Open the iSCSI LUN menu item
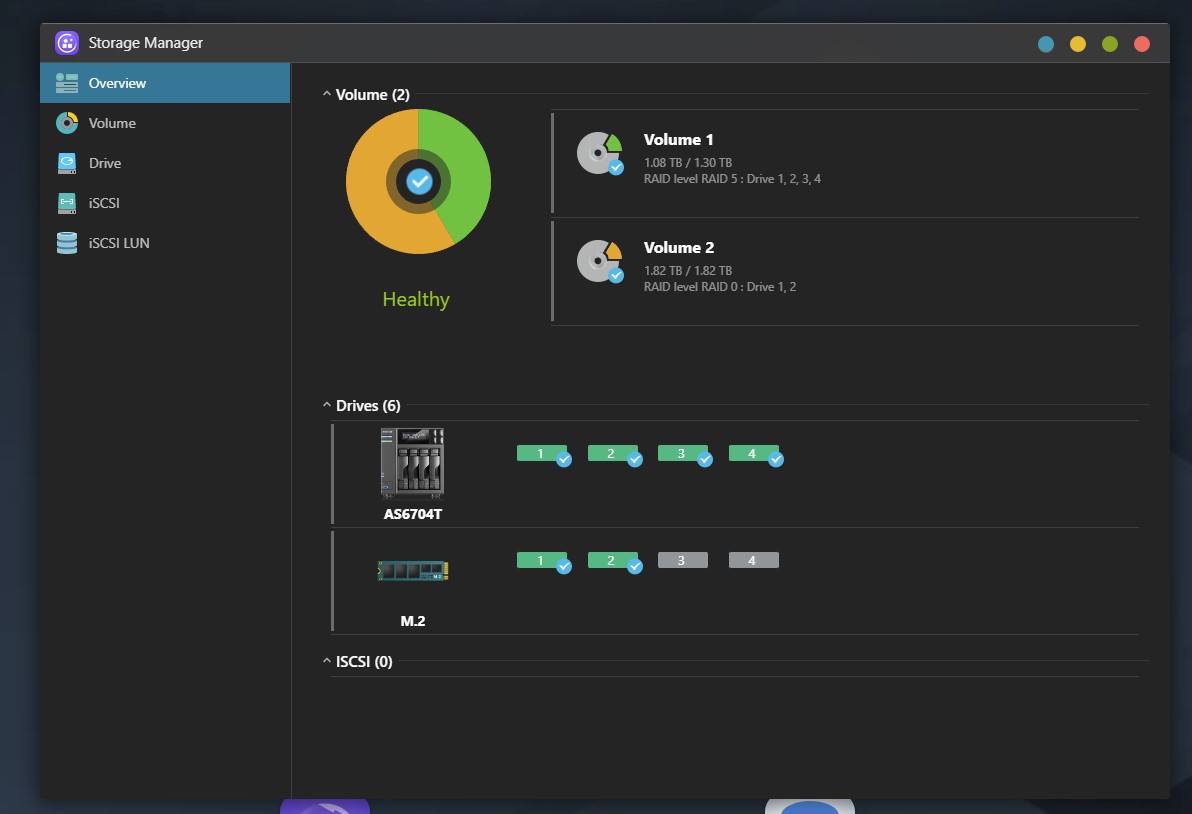 click(x=119, y=243)
